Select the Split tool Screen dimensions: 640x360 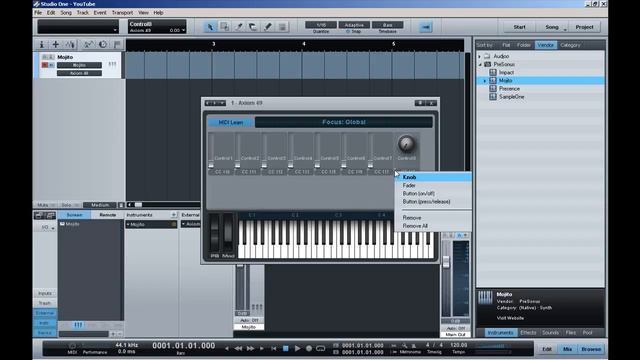pyautogui.click(x=238, y=27)
